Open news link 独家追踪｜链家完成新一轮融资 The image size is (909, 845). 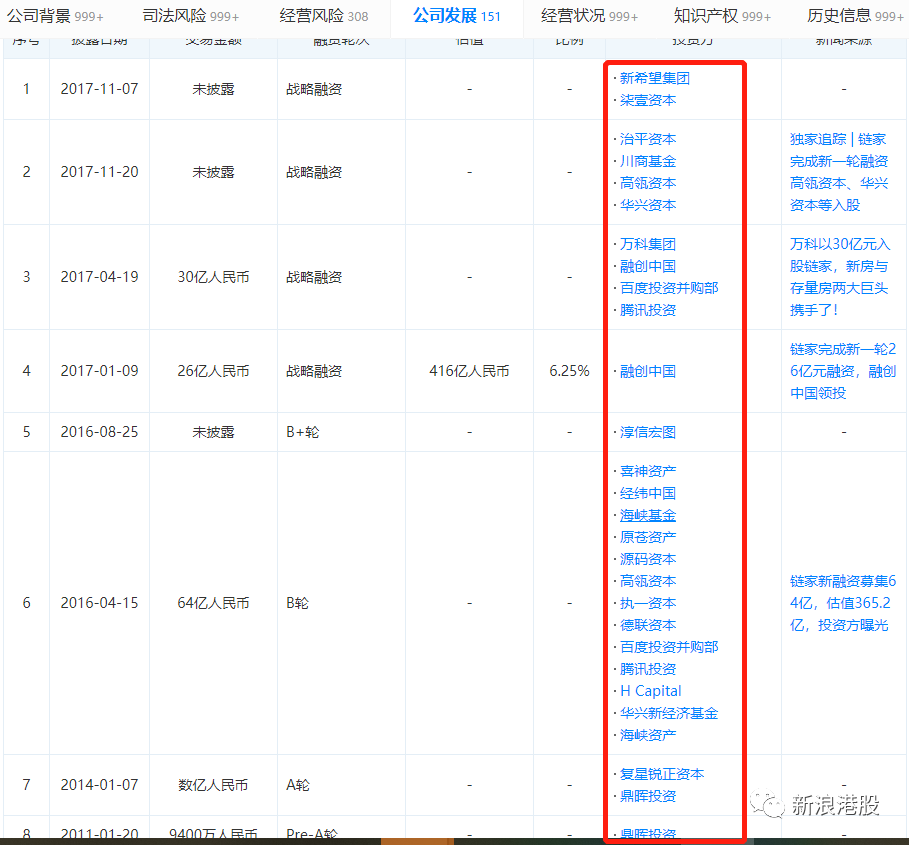click(x=839, y=172)
